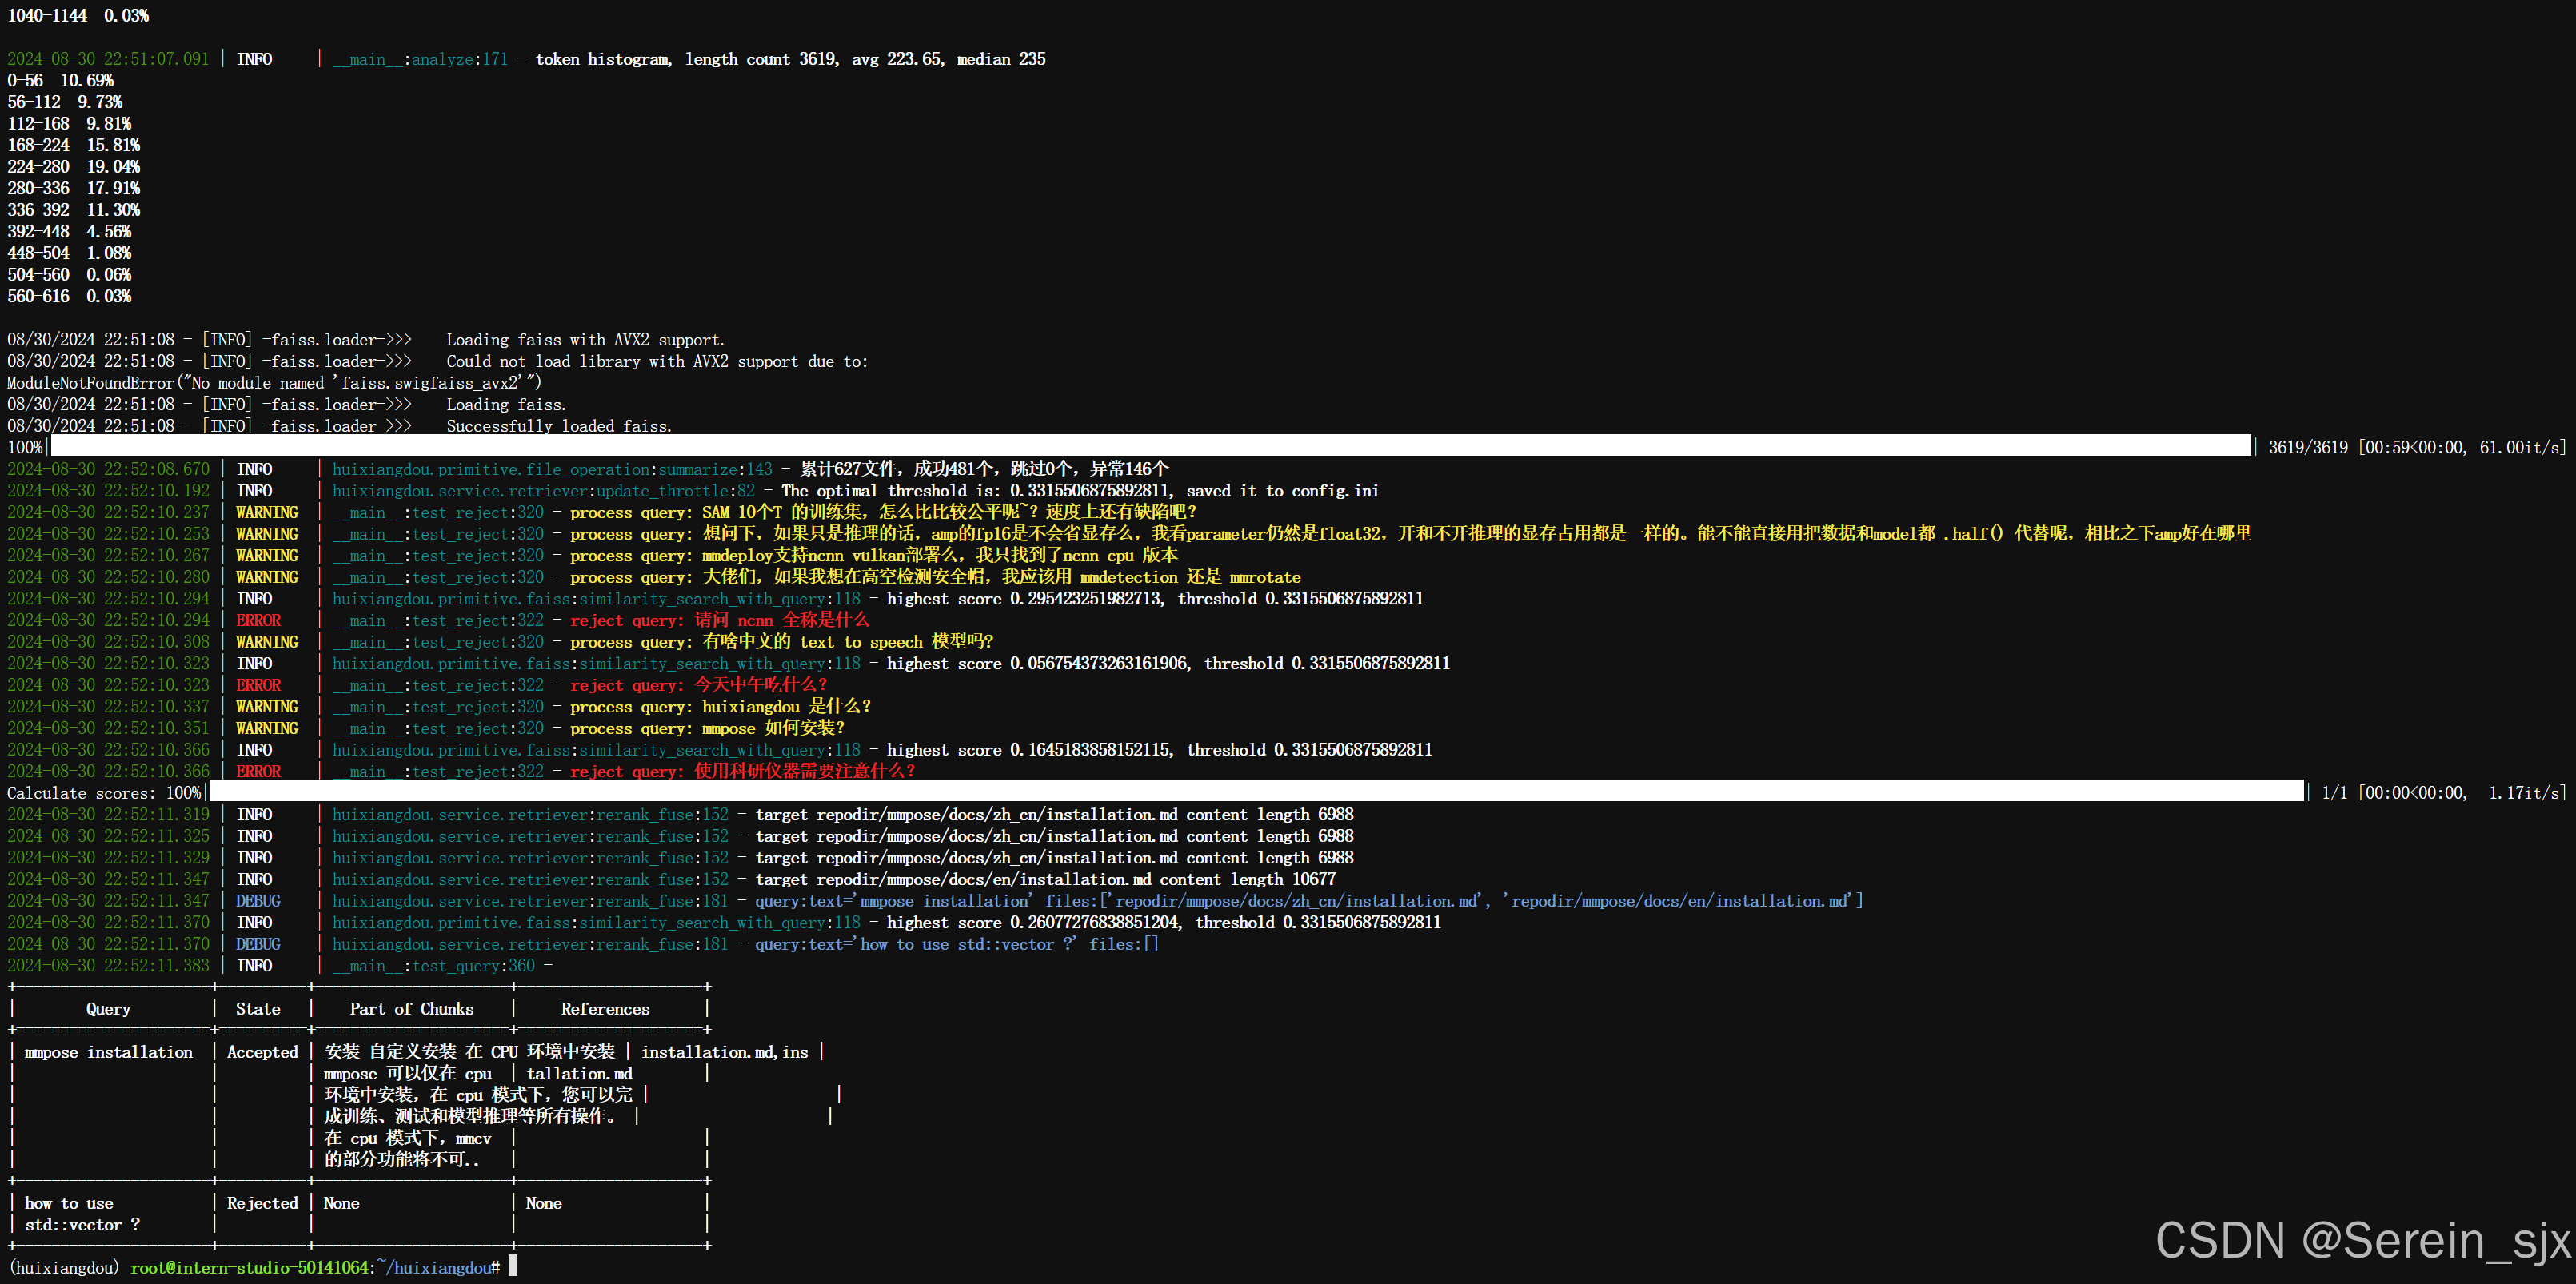Click the red 'reject query: 今天中午吃什么' line
The height and width of the screenshot is (1284, 2576).
[698, 685]
